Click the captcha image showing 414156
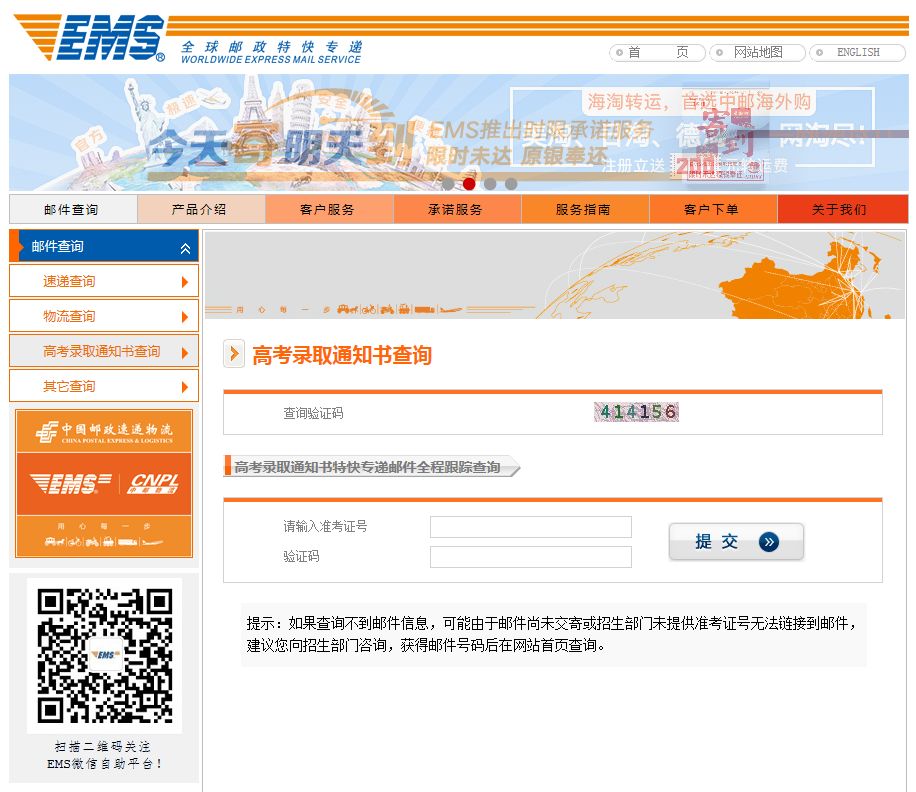Screen dimensions: 916x792 pyautogui.click(x=636, y=412)
